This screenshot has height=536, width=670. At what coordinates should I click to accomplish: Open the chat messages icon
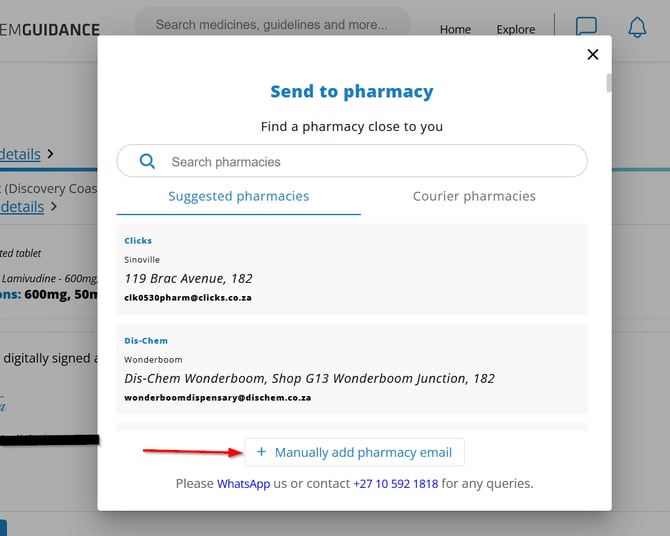pyautogui.click(x=587, y=28)
